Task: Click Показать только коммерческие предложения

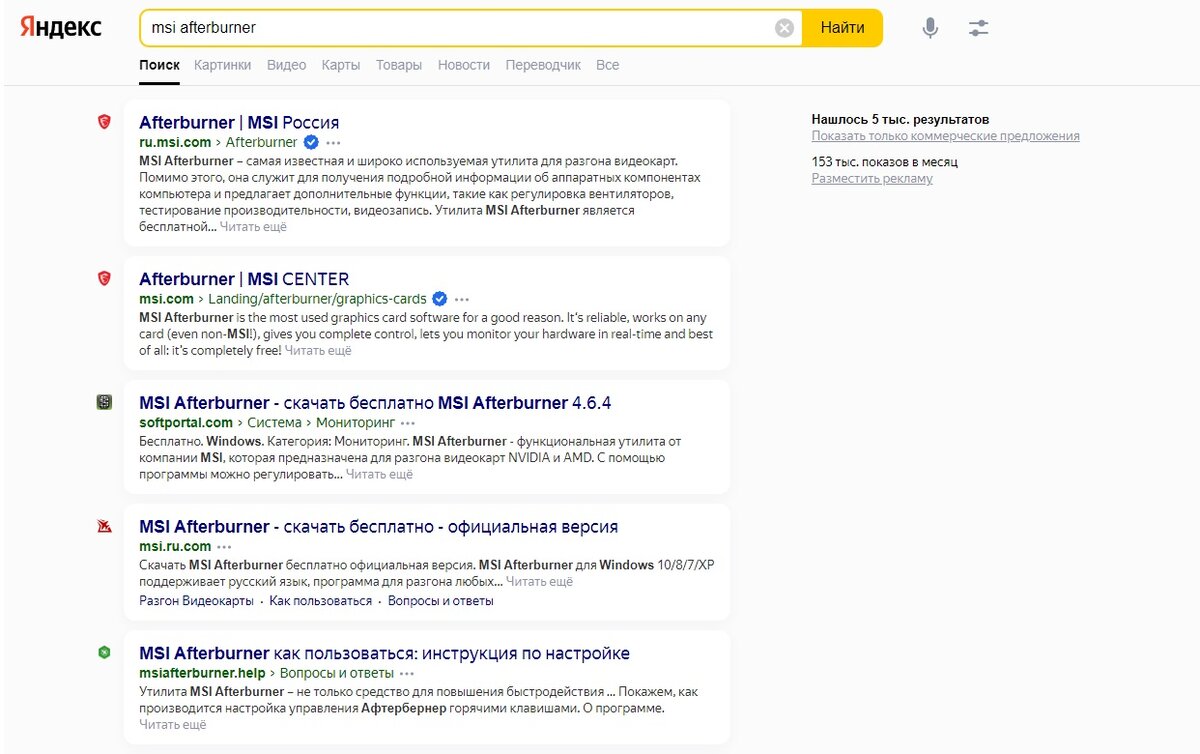Action: pos(945,137)
